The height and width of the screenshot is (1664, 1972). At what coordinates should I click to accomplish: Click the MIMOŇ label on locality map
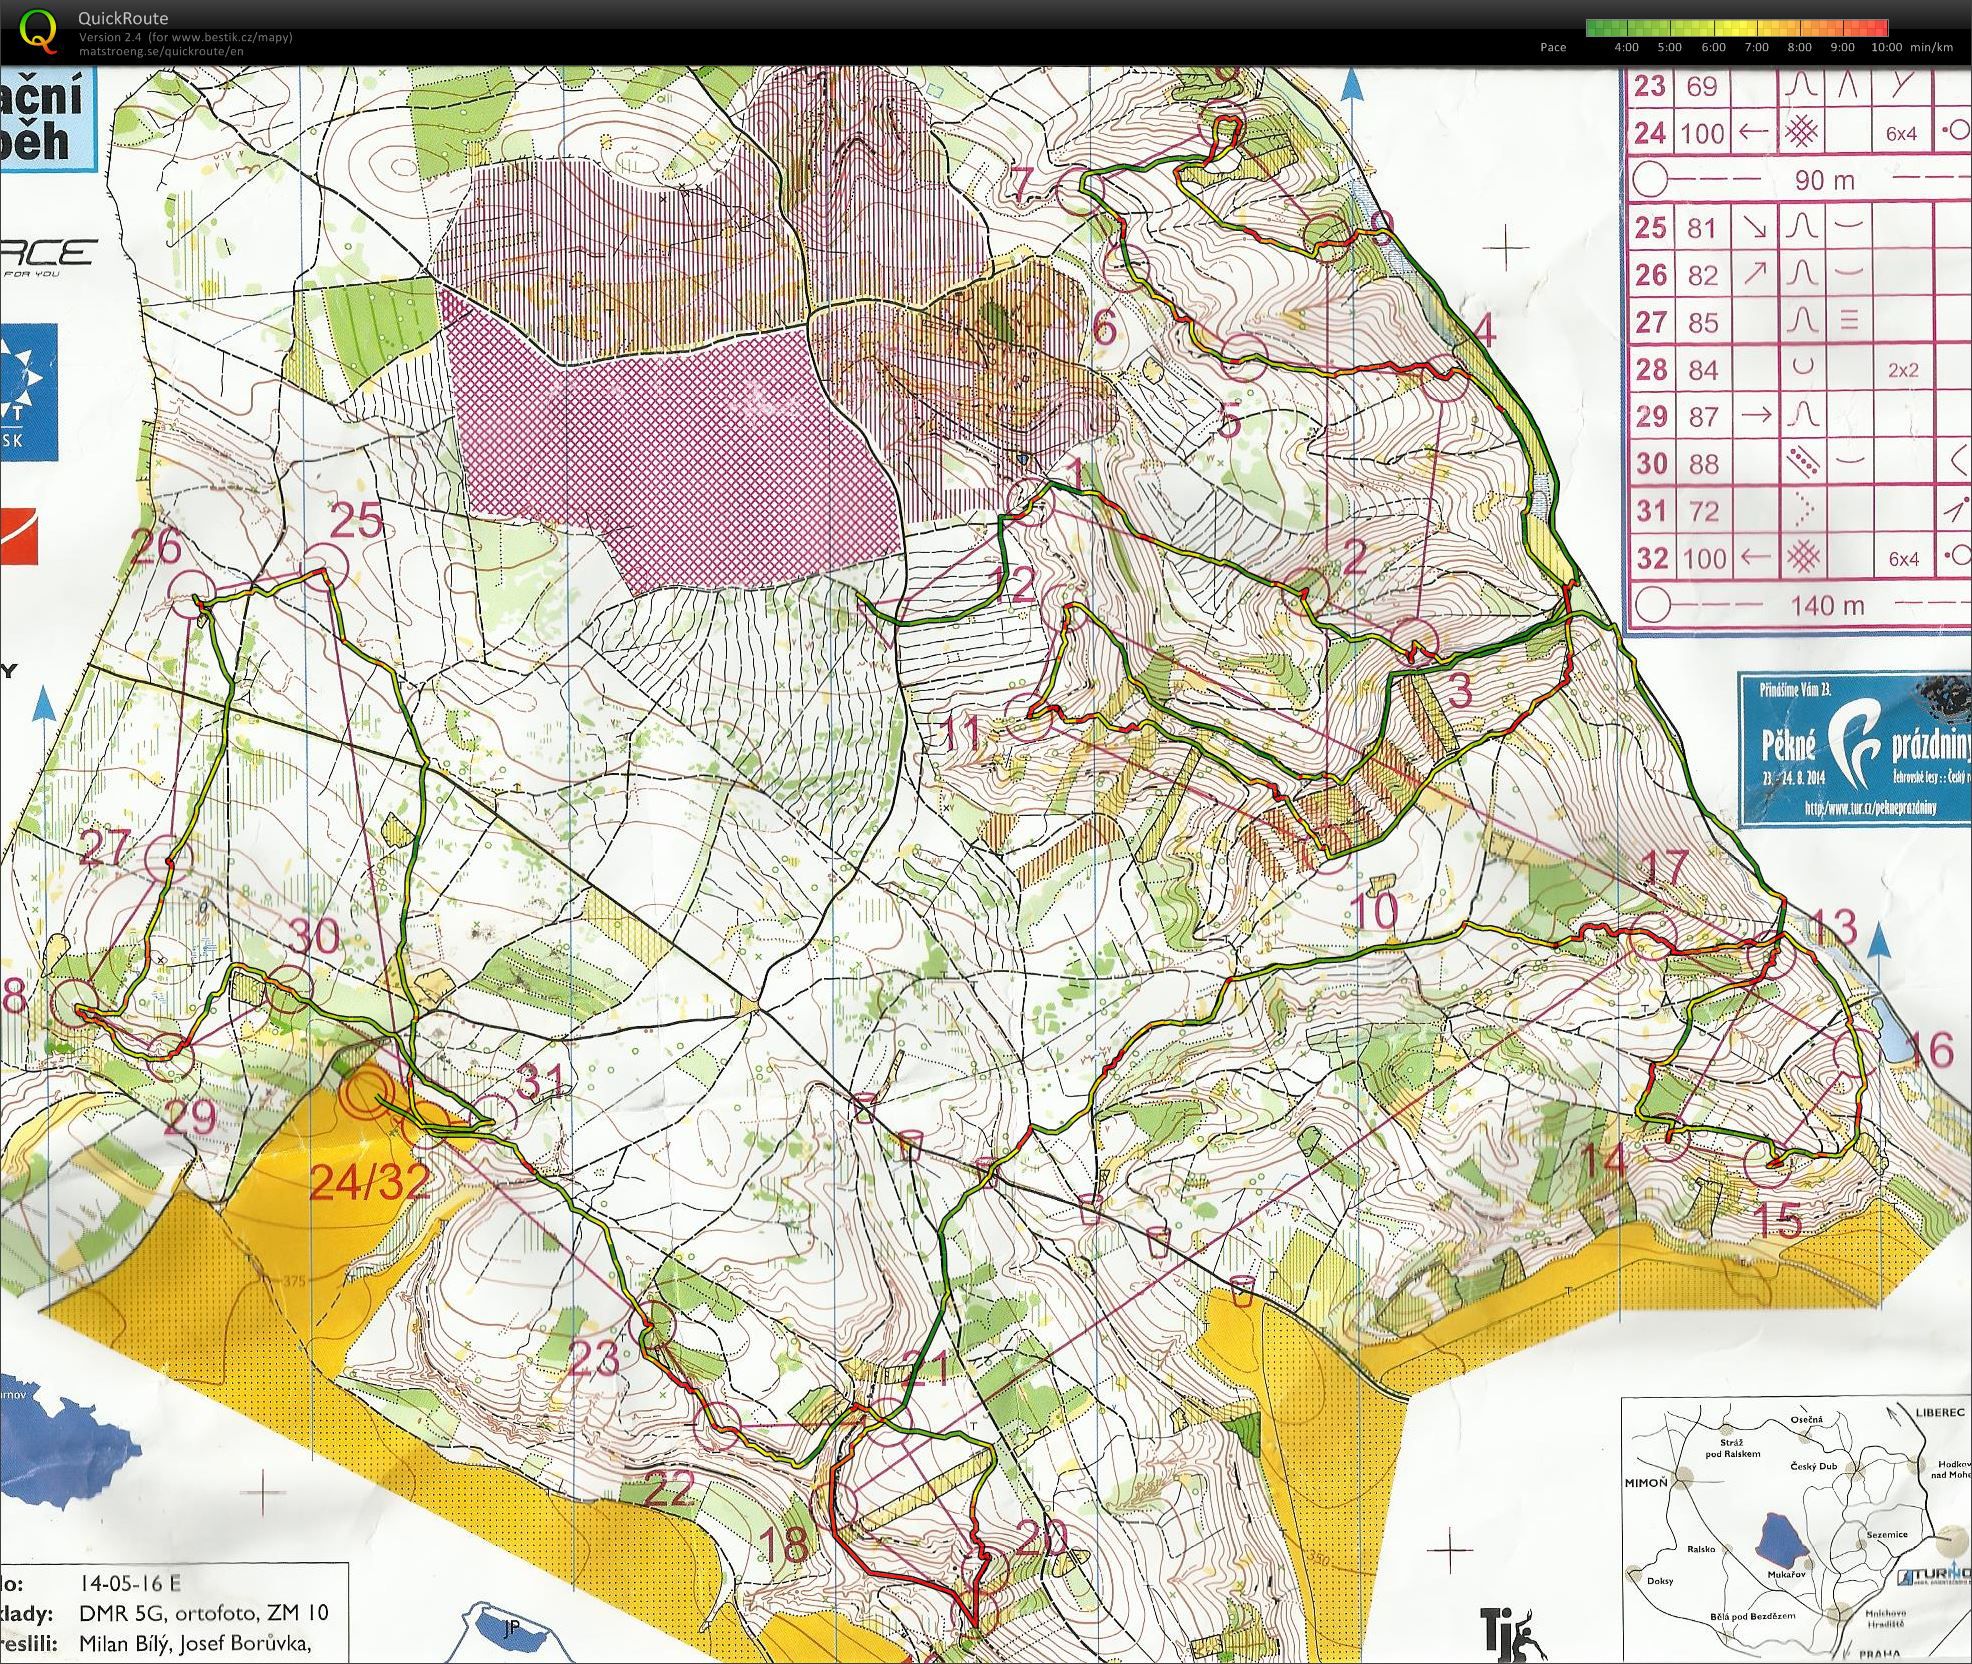click(1647, 1482)
